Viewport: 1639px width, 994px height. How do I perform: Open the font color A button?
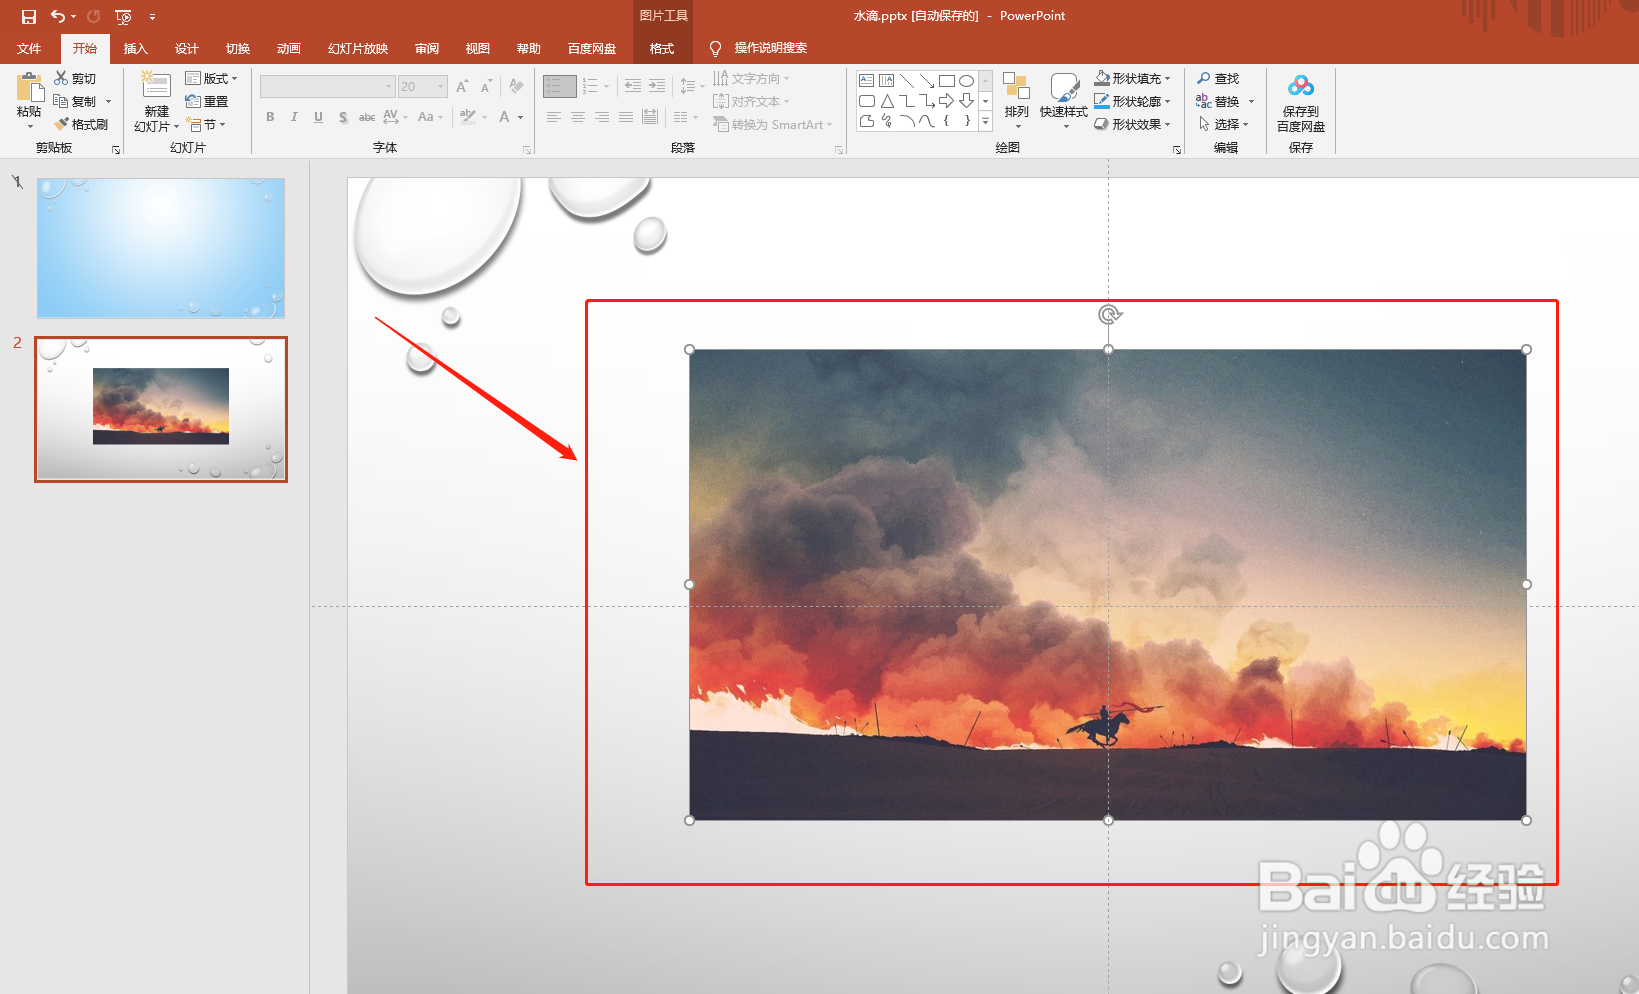505,117
